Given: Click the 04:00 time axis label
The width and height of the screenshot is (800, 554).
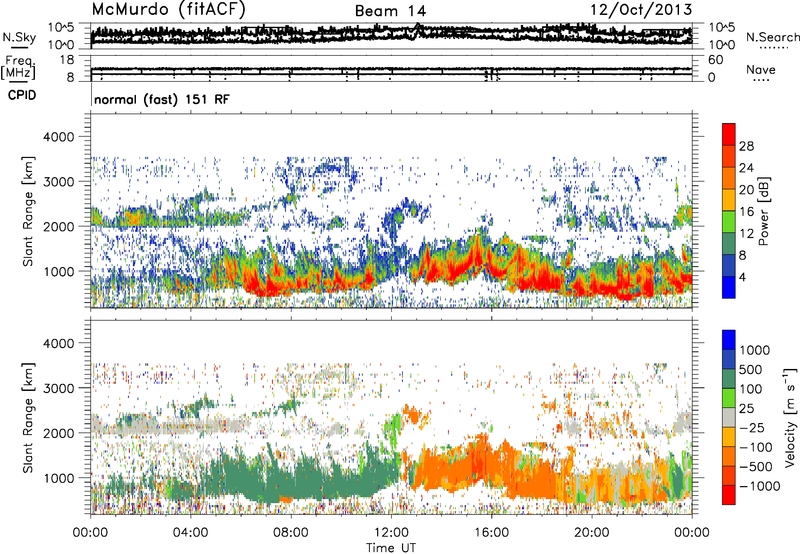Looking at the screenshot, I should tap(190, 533).
